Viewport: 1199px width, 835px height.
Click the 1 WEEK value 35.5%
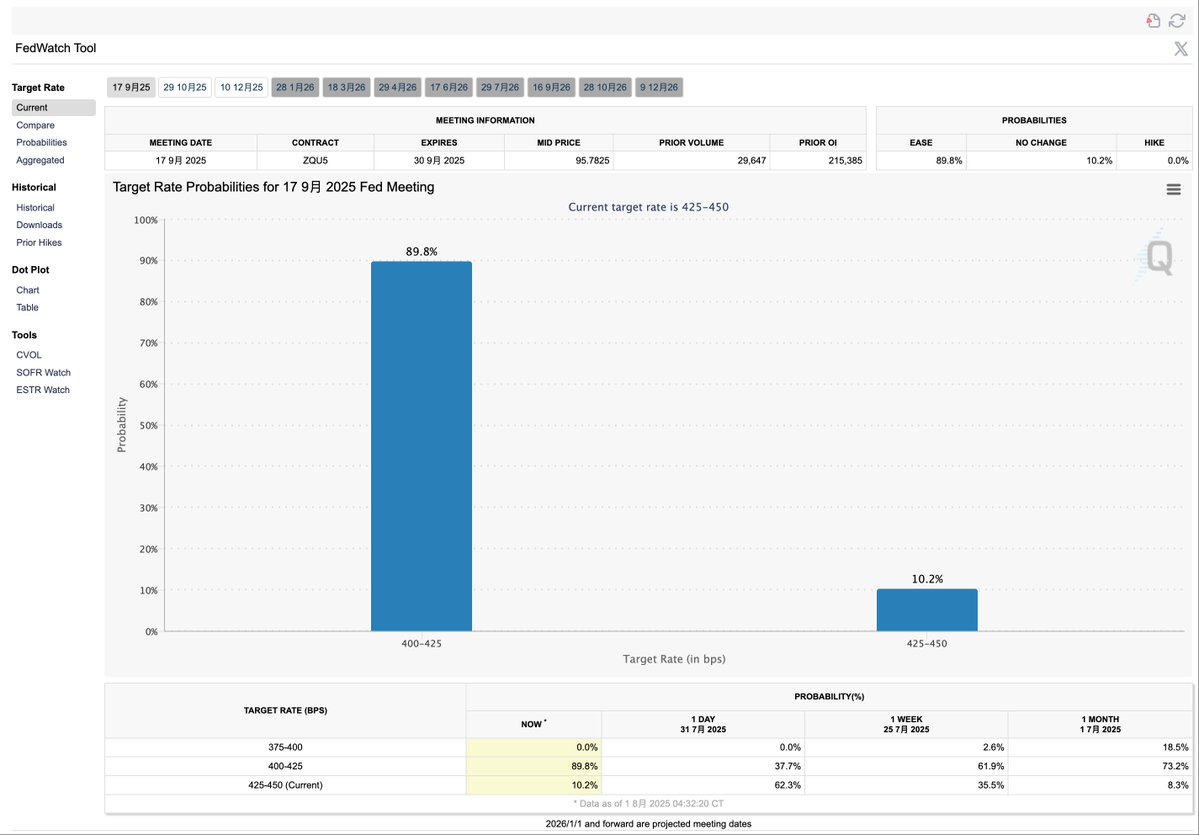[x=992, y=785]
